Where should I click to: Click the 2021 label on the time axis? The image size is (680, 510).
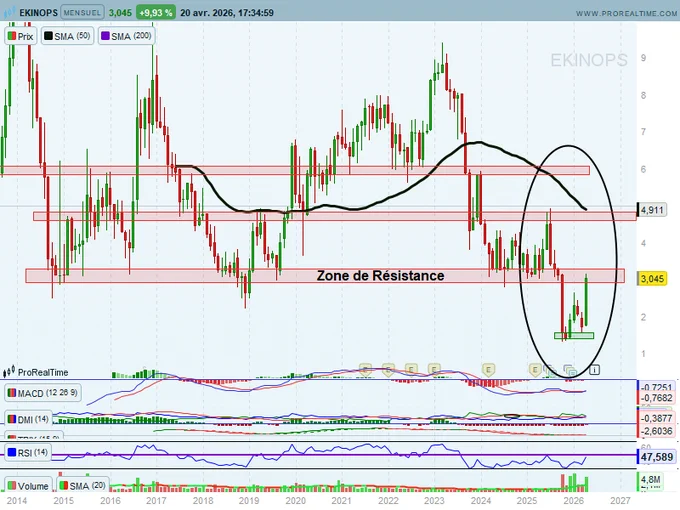(x=341, y=500)
